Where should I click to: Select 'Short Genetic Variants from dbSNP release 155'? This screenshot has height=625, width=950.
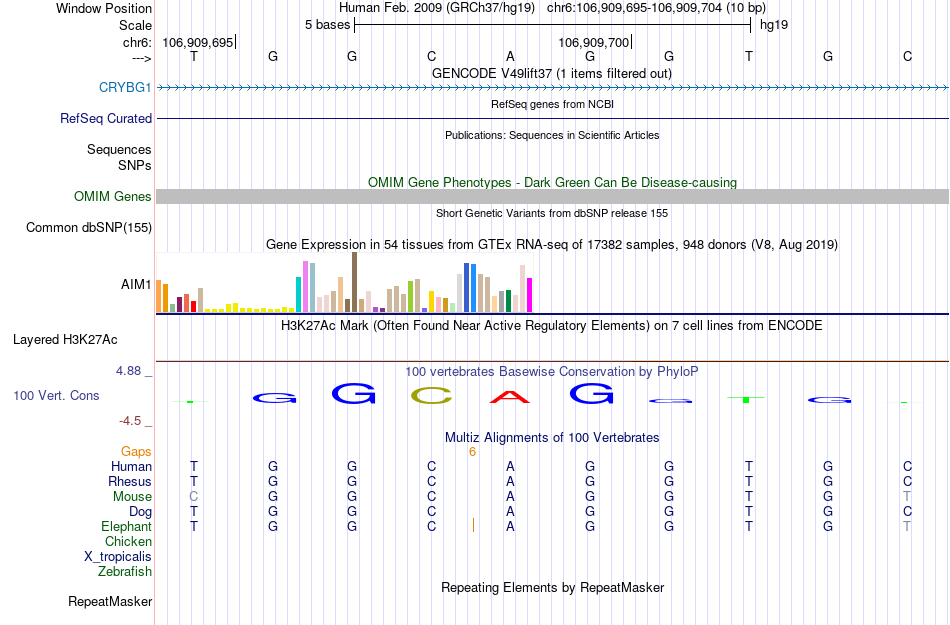552,213
